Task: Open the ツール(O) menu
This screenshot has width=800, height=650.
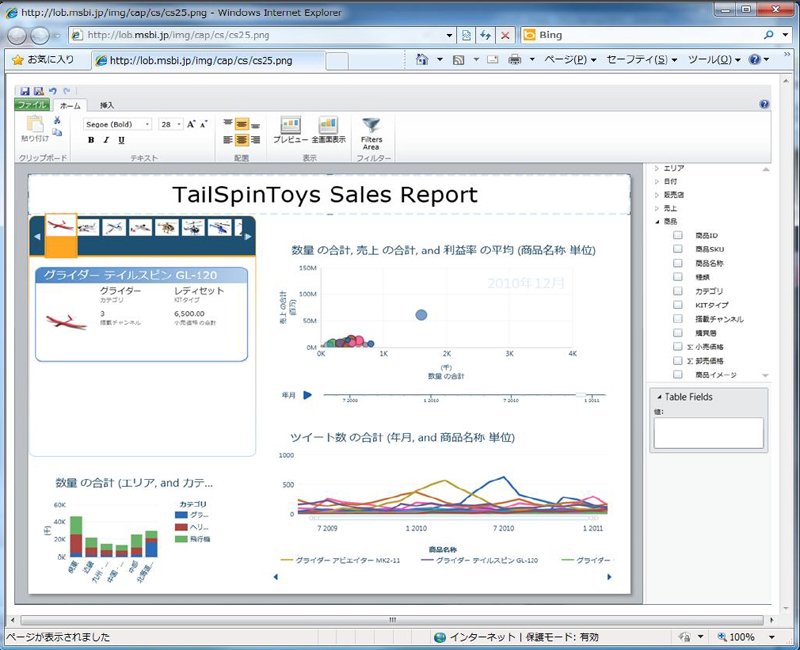Action: click(714, 60)
